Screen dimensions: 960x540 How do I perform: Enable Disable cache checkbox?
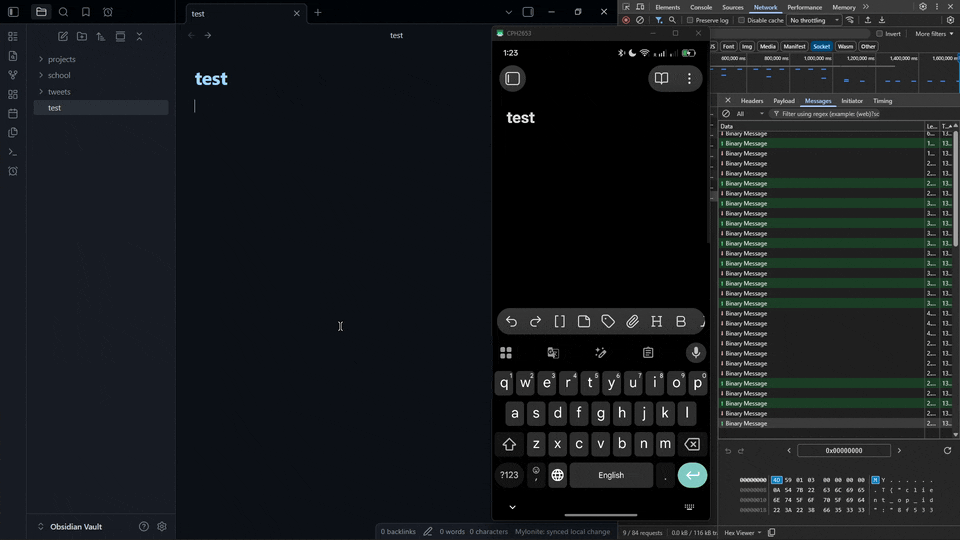click(741, 20)
